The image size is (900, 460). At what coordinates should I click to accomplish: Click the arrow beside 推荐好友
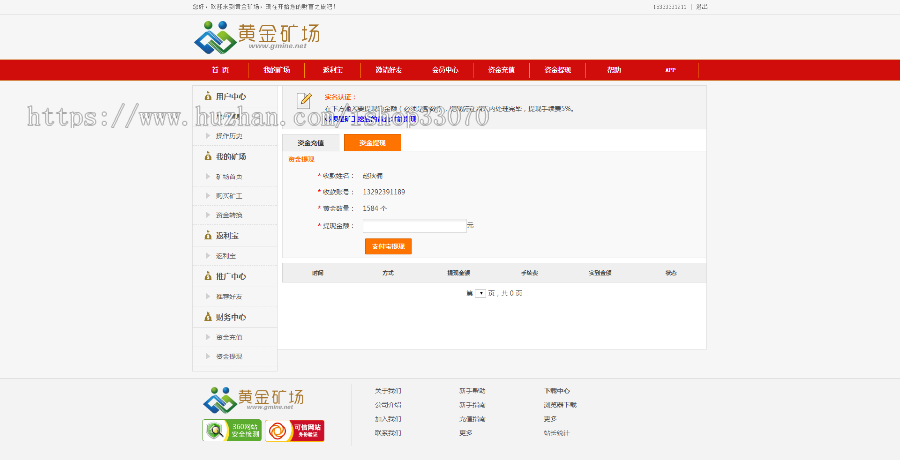(208, 296)
